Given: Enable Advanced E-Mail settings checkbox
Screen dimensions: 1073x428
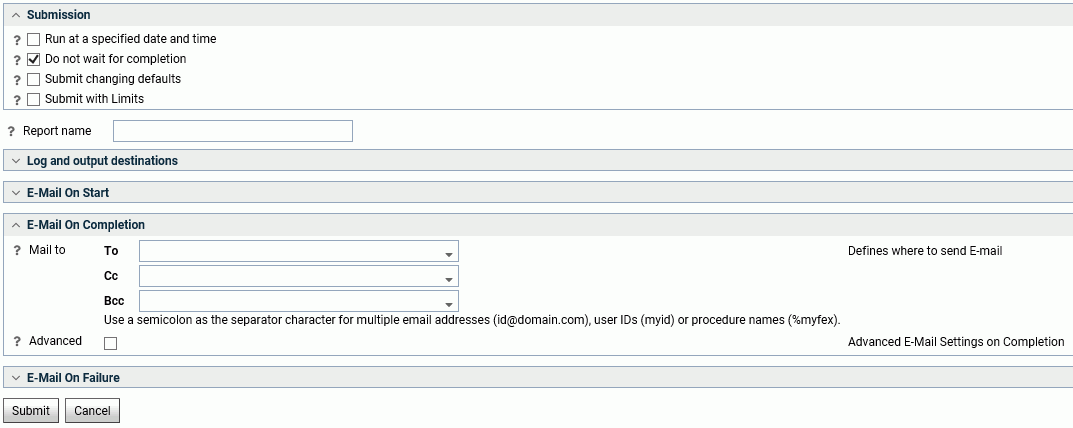Looking at the screenshot, I should click(x=110, y=343).
